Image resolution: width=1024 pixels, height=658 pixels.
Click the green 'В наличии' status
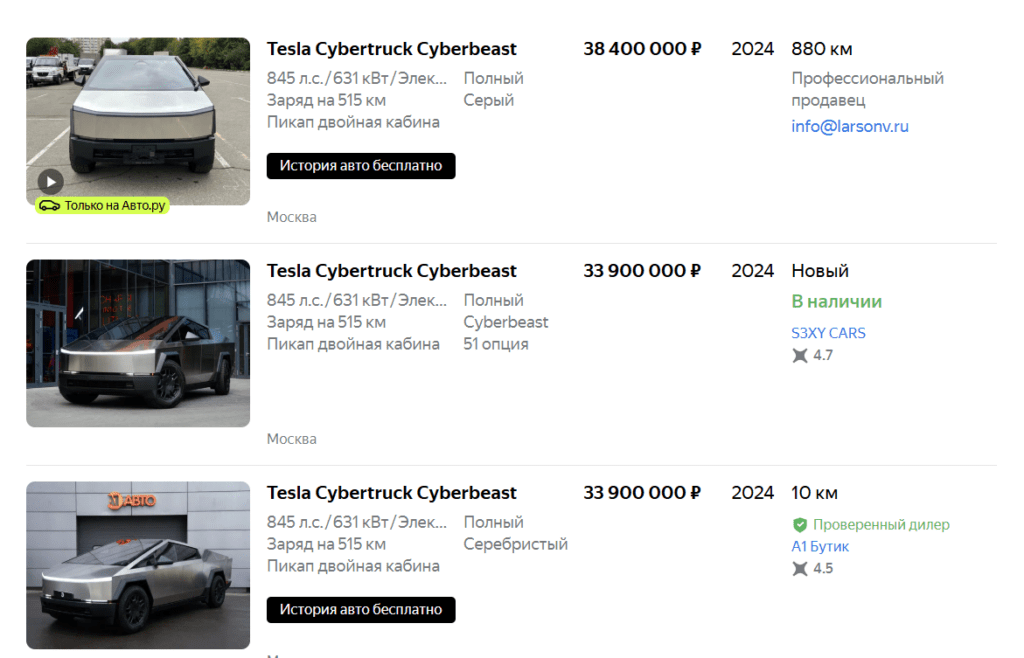837,302
